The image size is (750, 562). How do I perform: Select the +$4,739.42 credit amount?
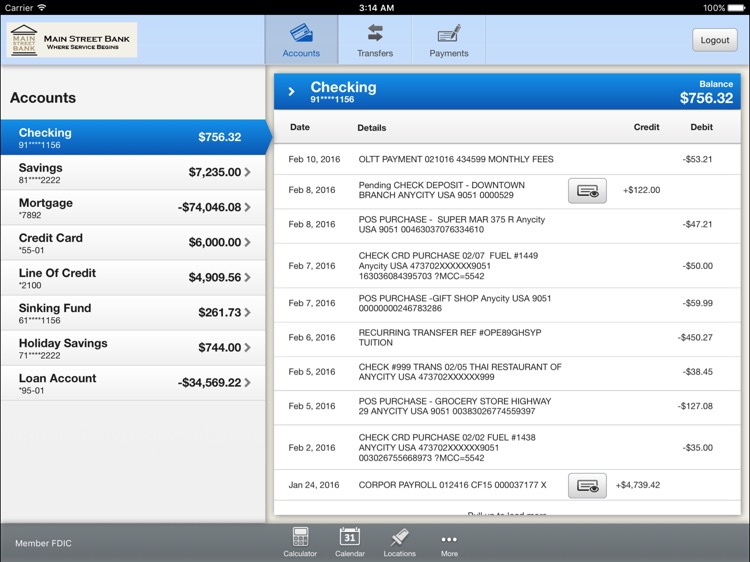coord(638,485)
